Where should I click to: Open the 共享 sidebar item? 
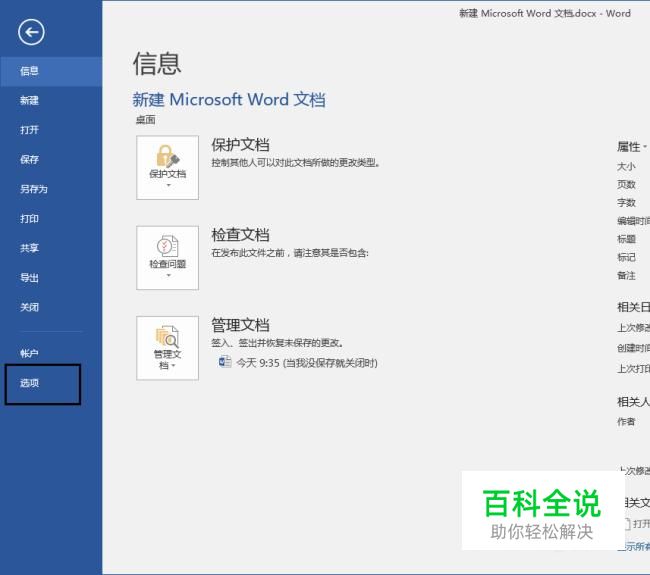click(51, 248)
